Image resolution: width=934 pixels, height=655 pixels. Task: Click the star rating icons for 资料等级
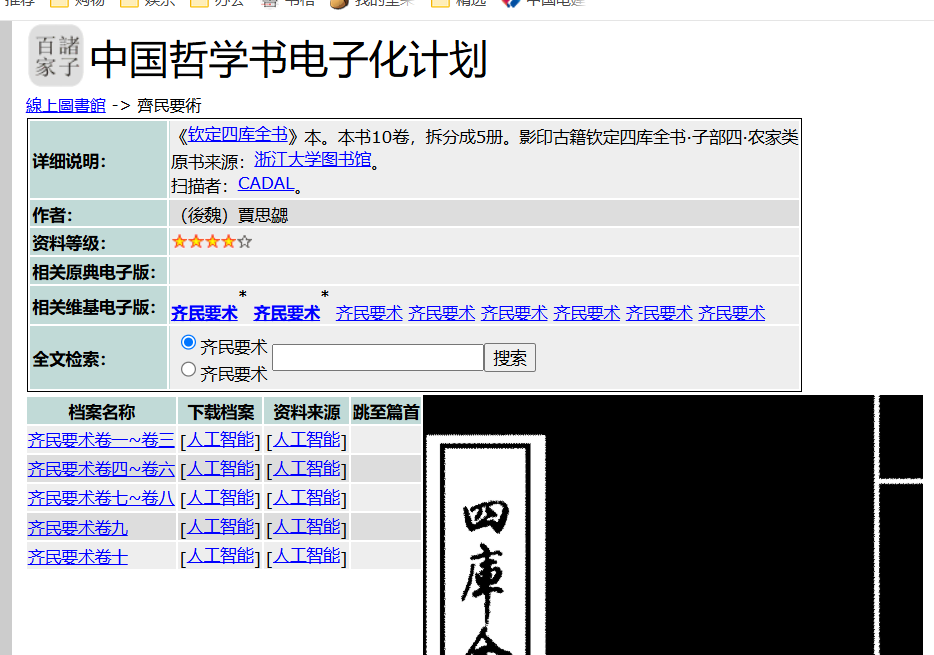point(212,242)
